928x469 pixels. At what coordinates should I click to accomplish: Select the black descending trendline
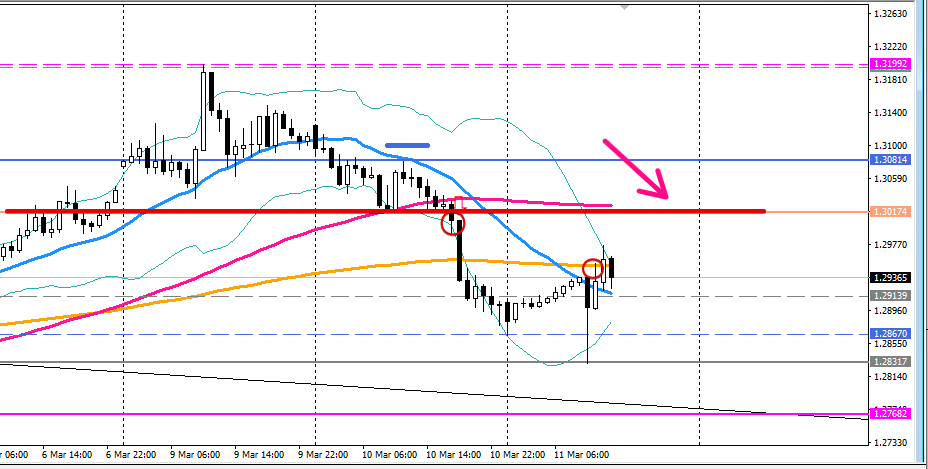tap(432, 391)
